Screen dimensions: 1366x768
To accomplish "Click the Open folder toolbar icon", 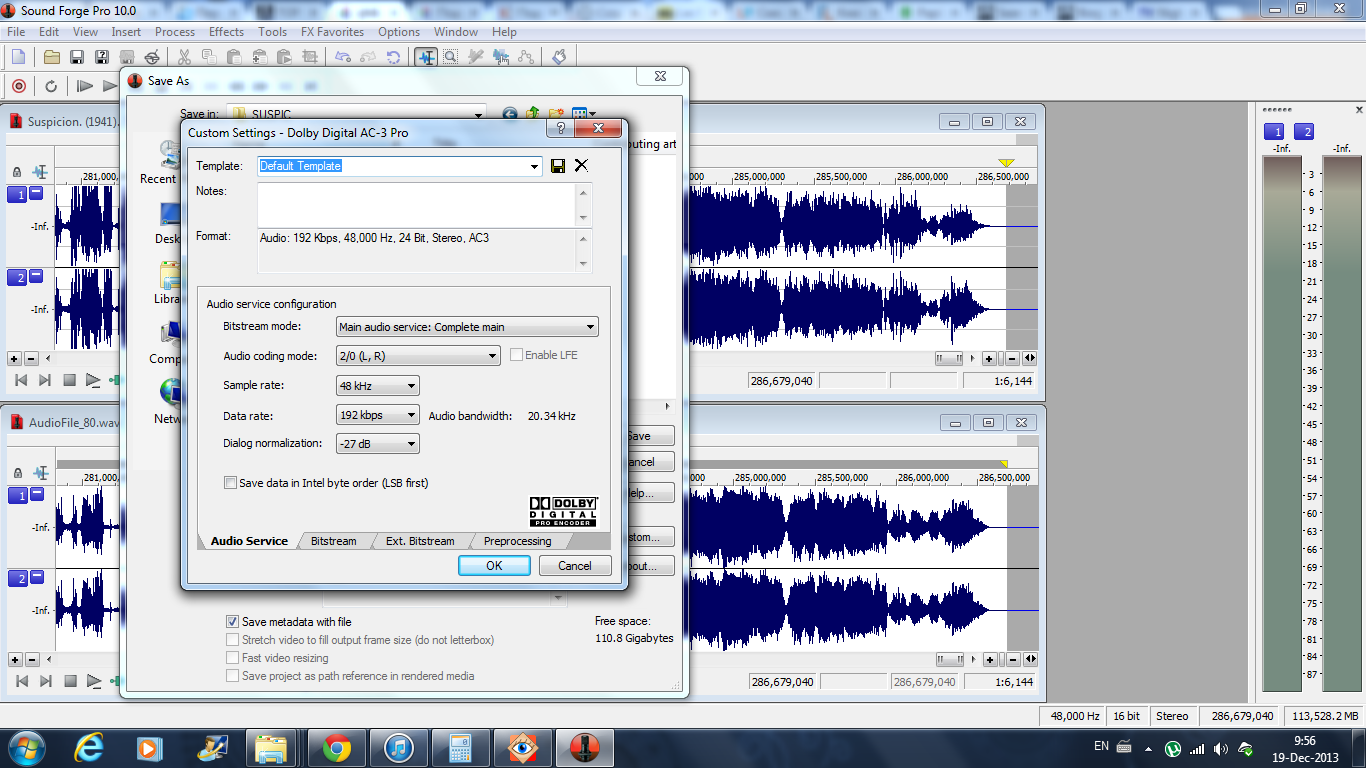I will 51,57.
